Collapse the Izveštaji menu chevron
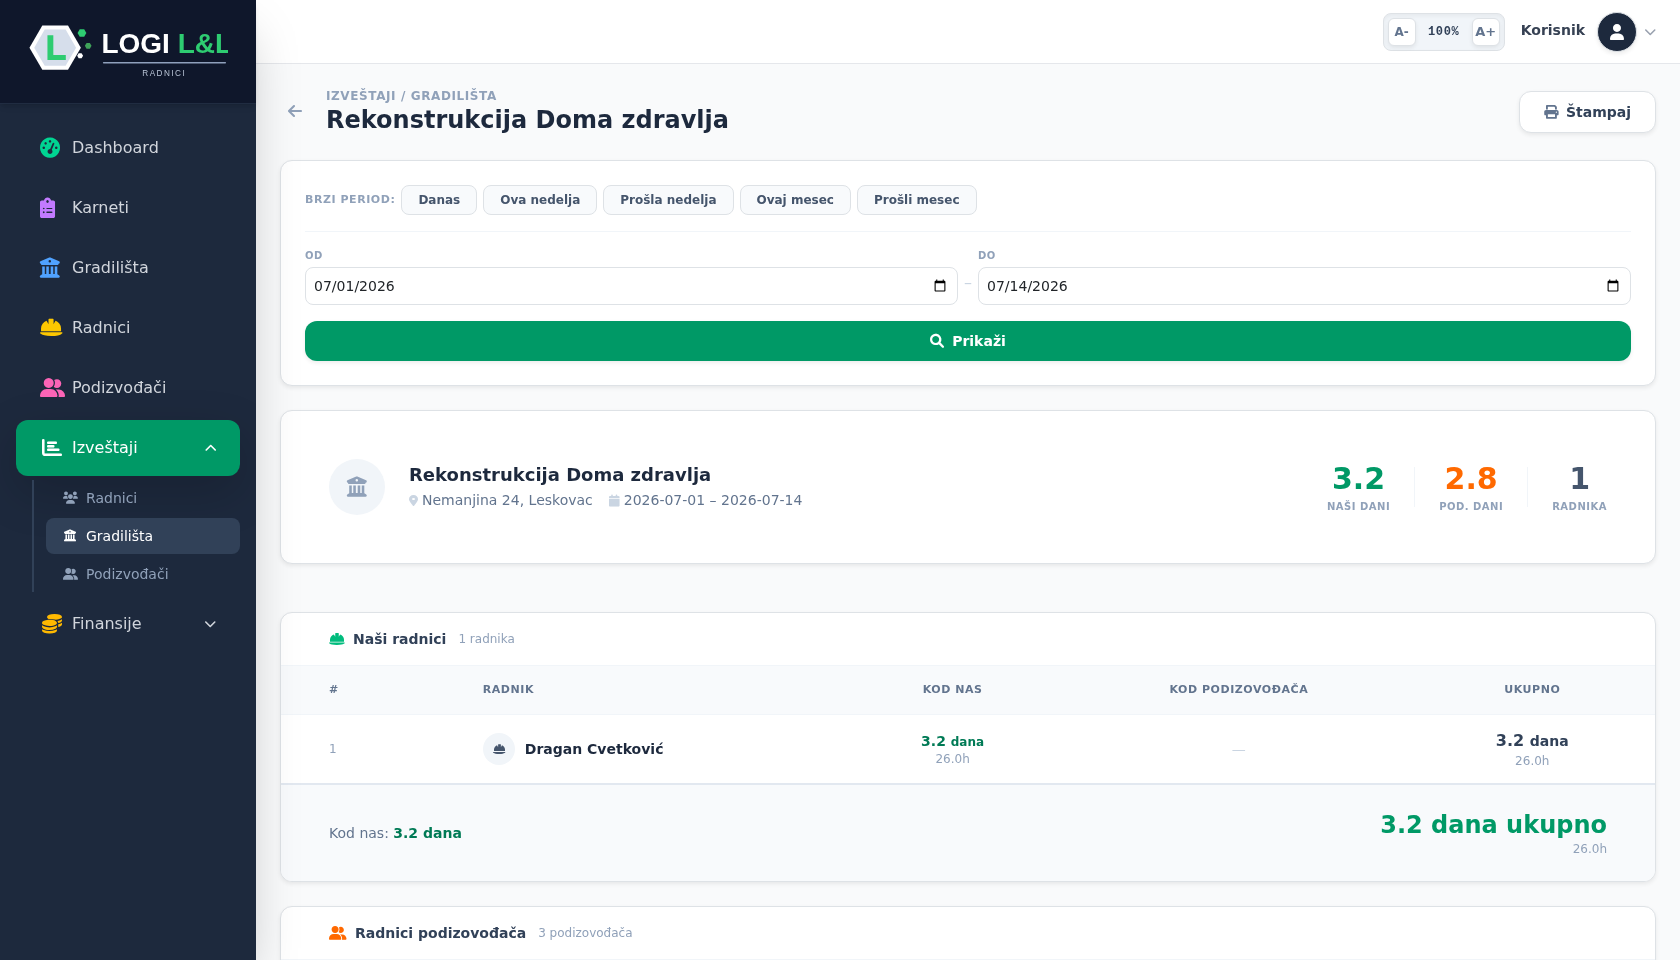The height and width of the screenshot is (960, 1680). 211,448
